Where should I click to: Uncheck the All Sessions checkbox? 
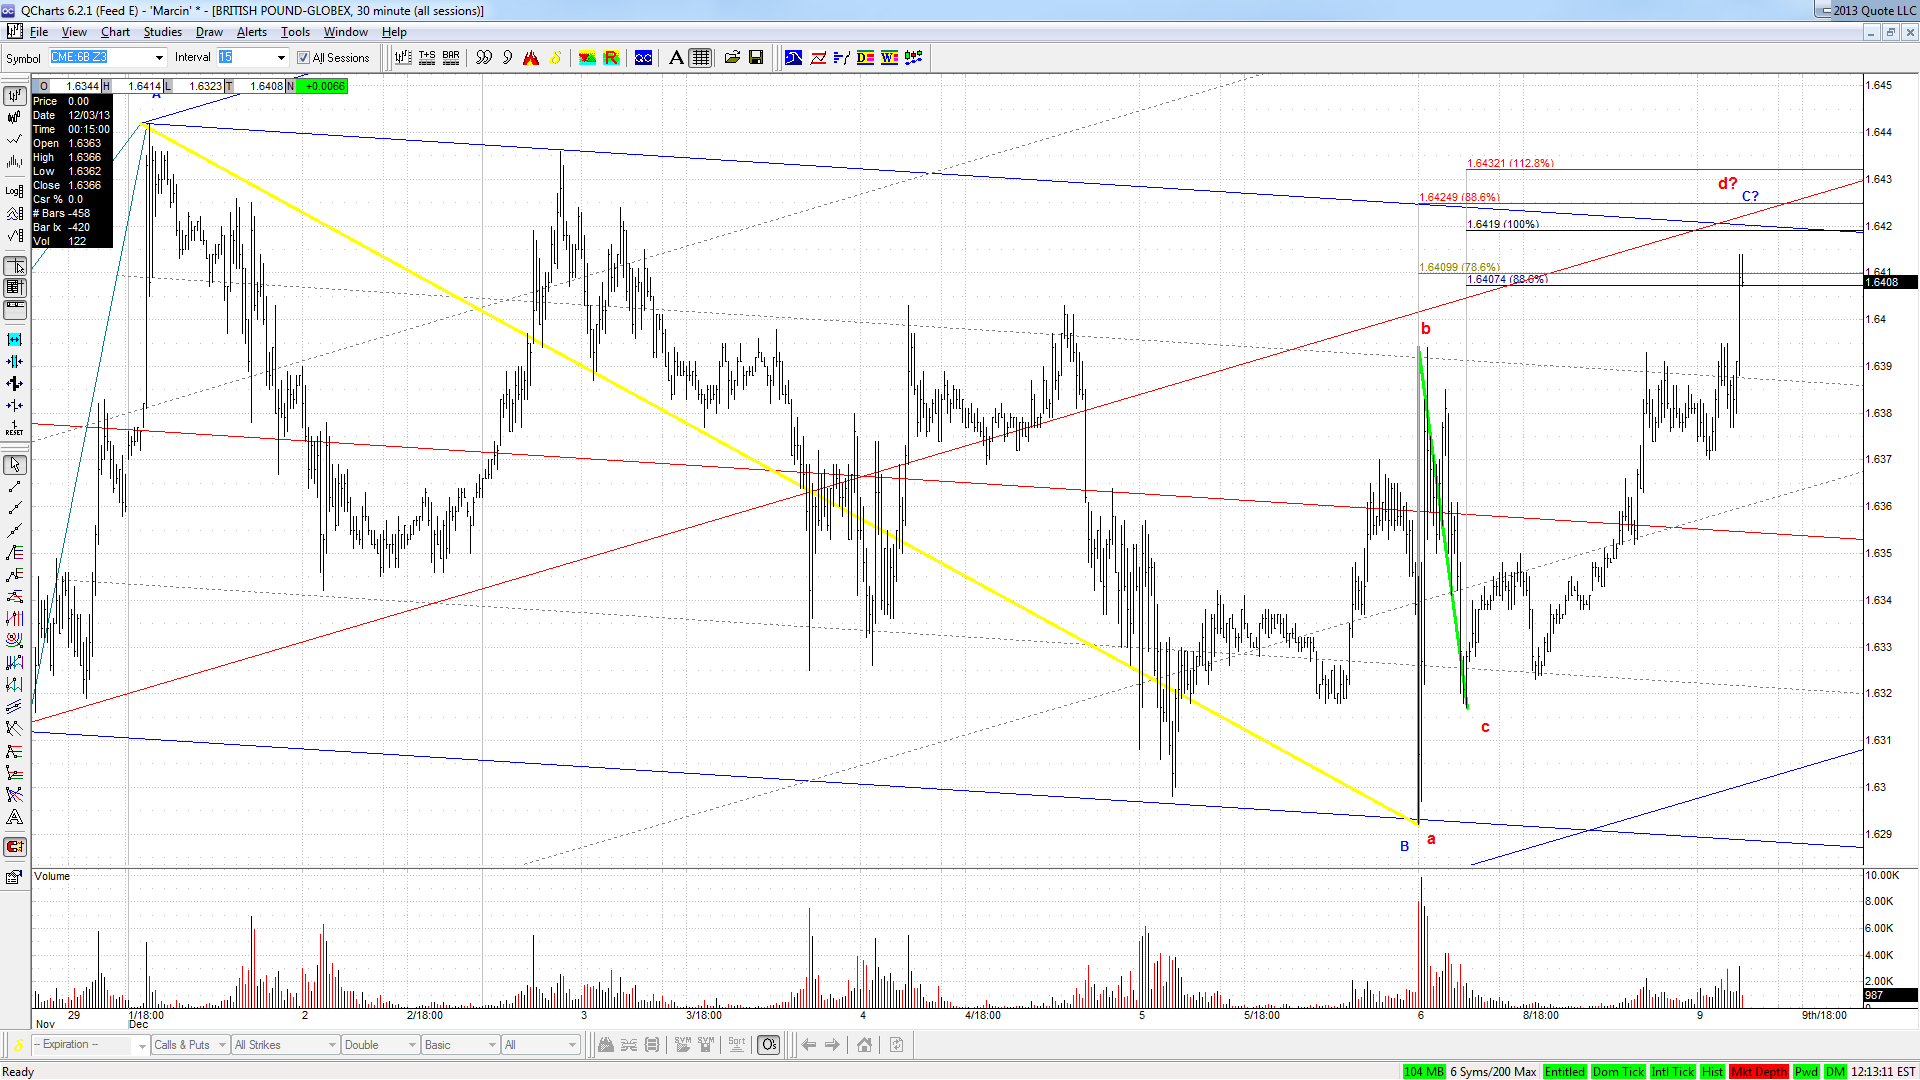tap(304, 58)
